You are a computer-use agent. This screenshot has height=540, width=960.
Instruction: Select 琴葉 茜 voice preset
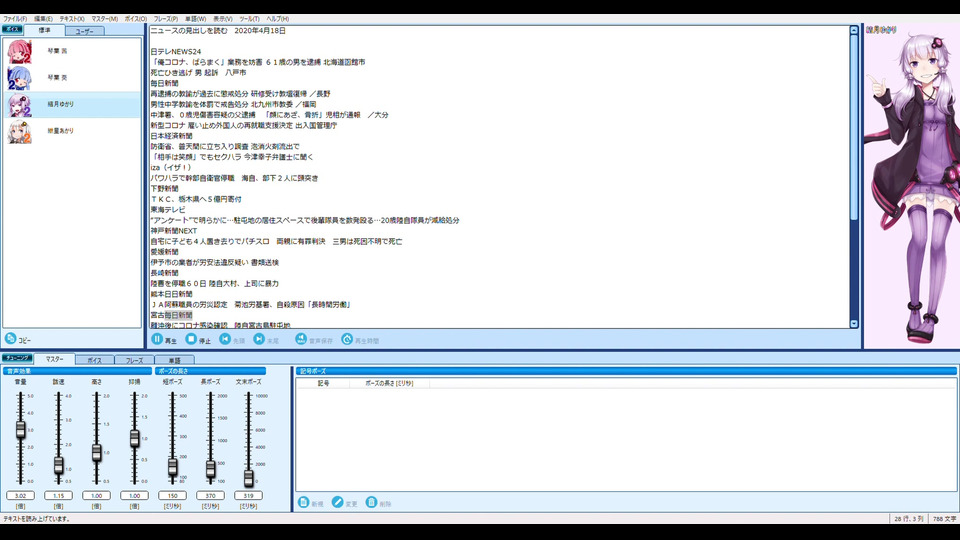click(72, 51)
